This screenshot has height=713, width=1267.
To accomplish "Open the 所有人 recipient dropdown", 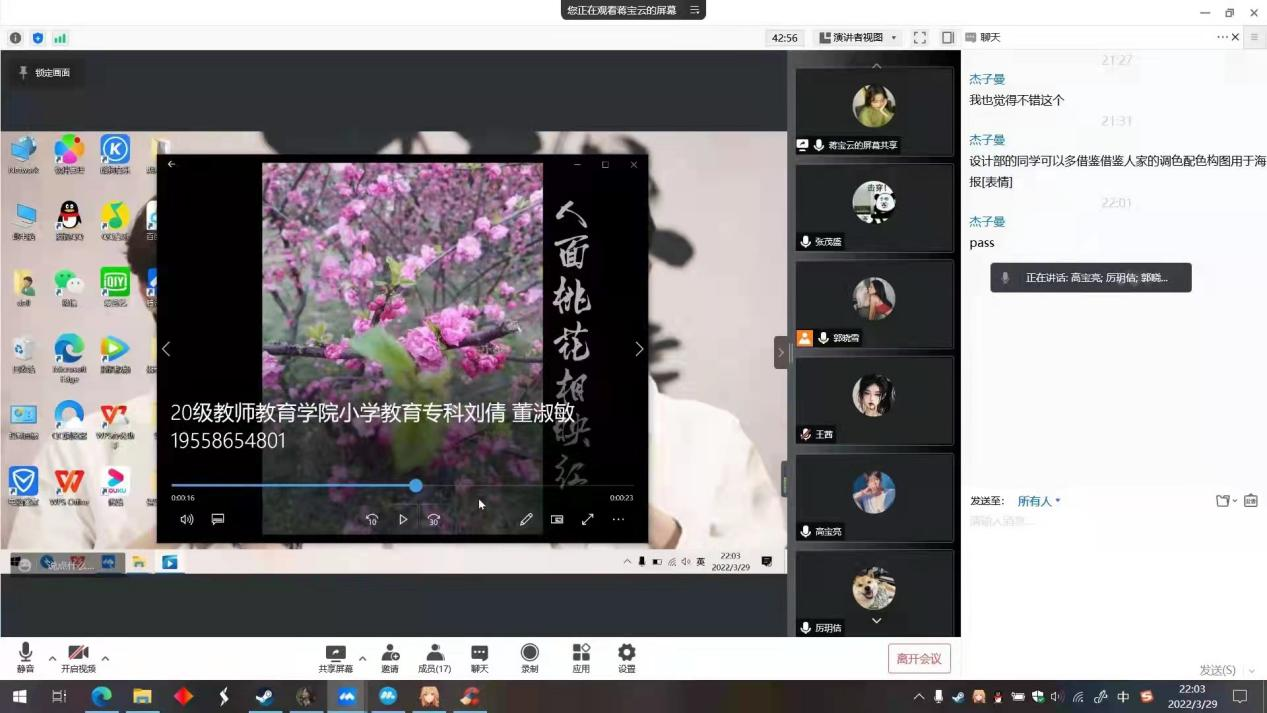I will click(x=1039, y=501).
